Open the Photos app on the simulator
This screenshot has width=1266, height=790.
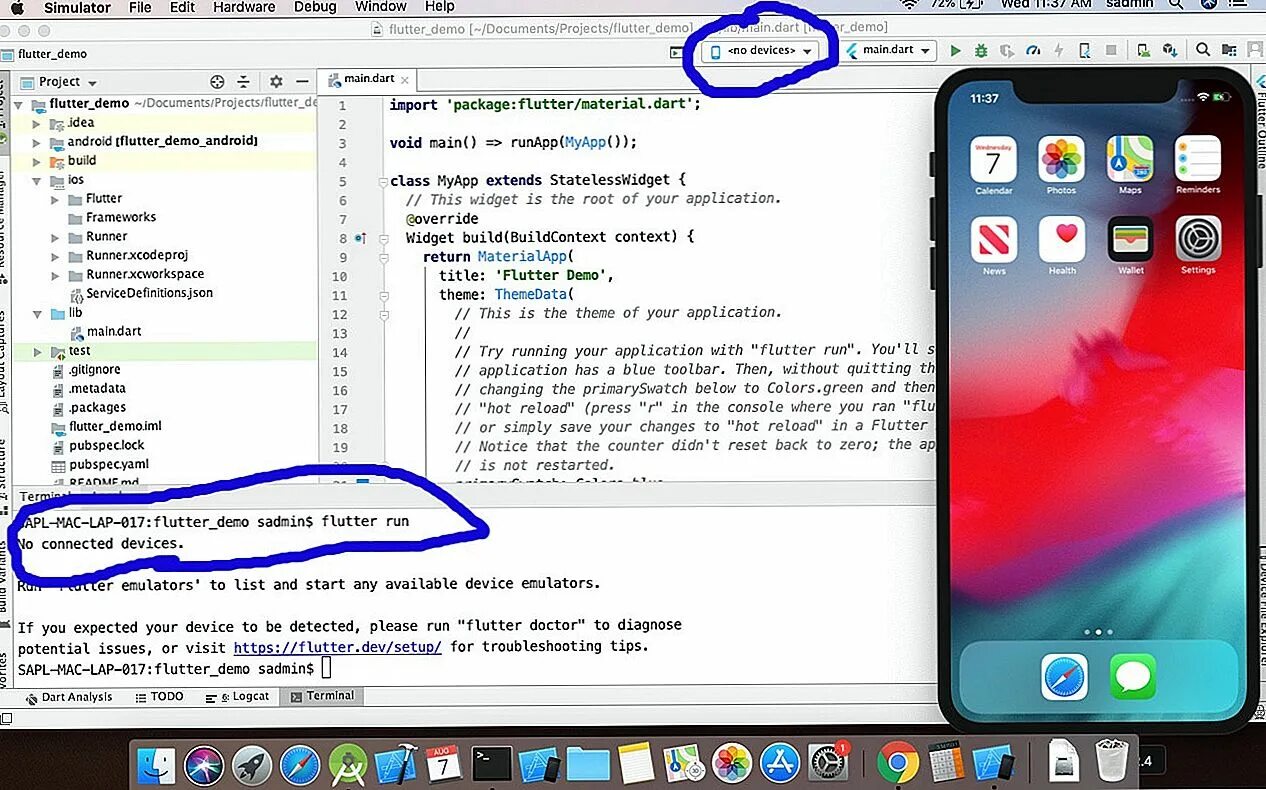pos(1061,165)
